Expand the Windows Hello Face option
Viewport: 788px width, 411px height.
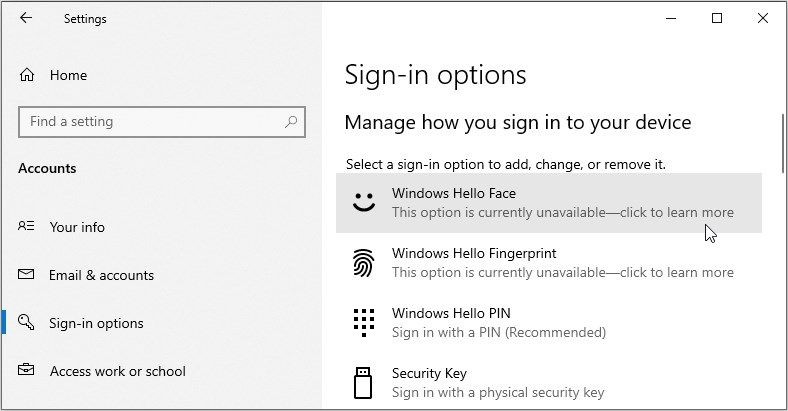[x=549, y=203]
